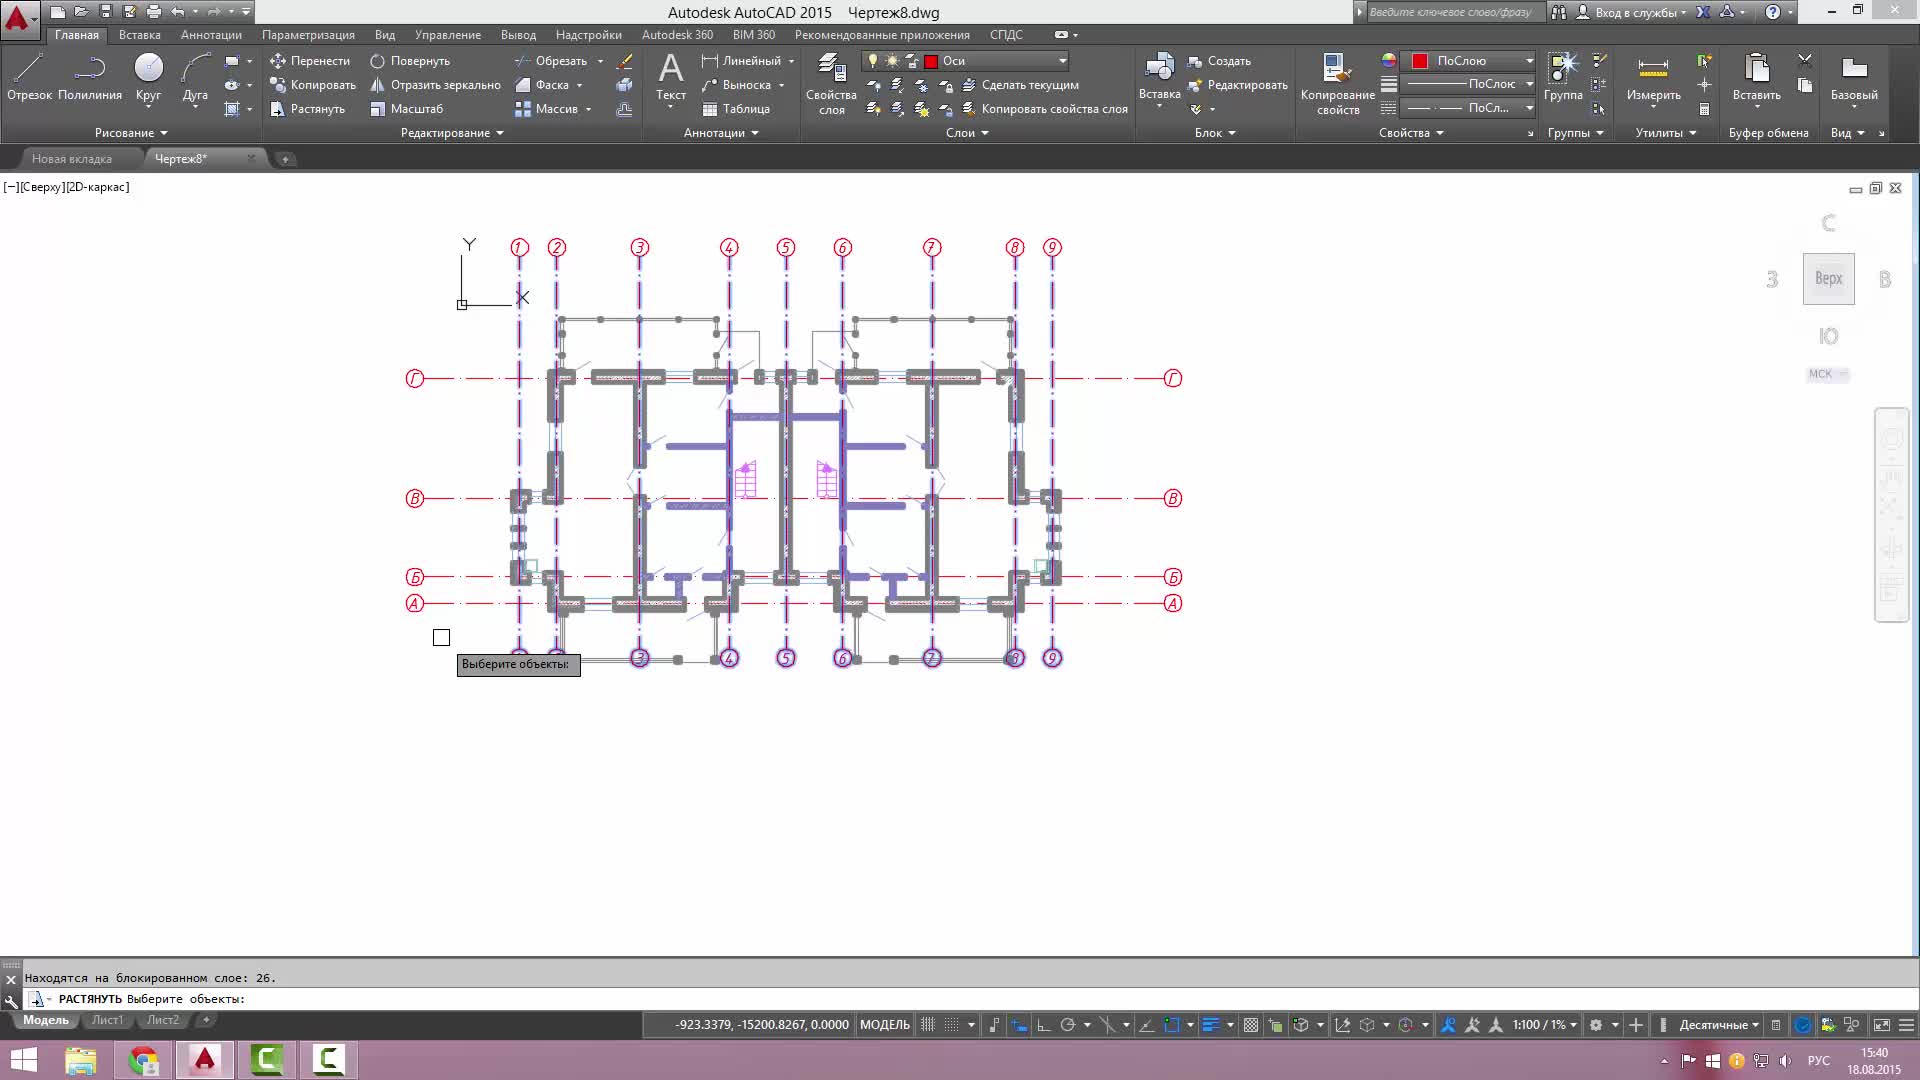Toggle grid display in status bar
The width and height of the screenshot is (1920, 1080).
pyautogui.click(x=928, y=1025)
